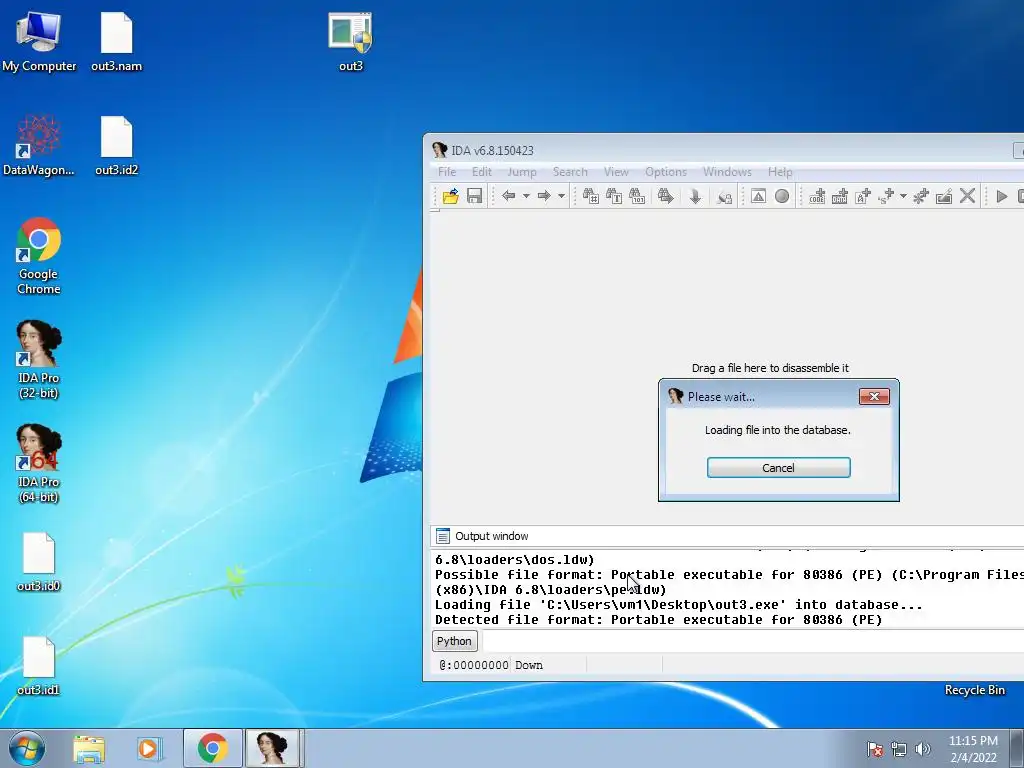Click the warning triangle toolbar icon
Screen dimensions: 1024x768
click(x=758, y=196)
